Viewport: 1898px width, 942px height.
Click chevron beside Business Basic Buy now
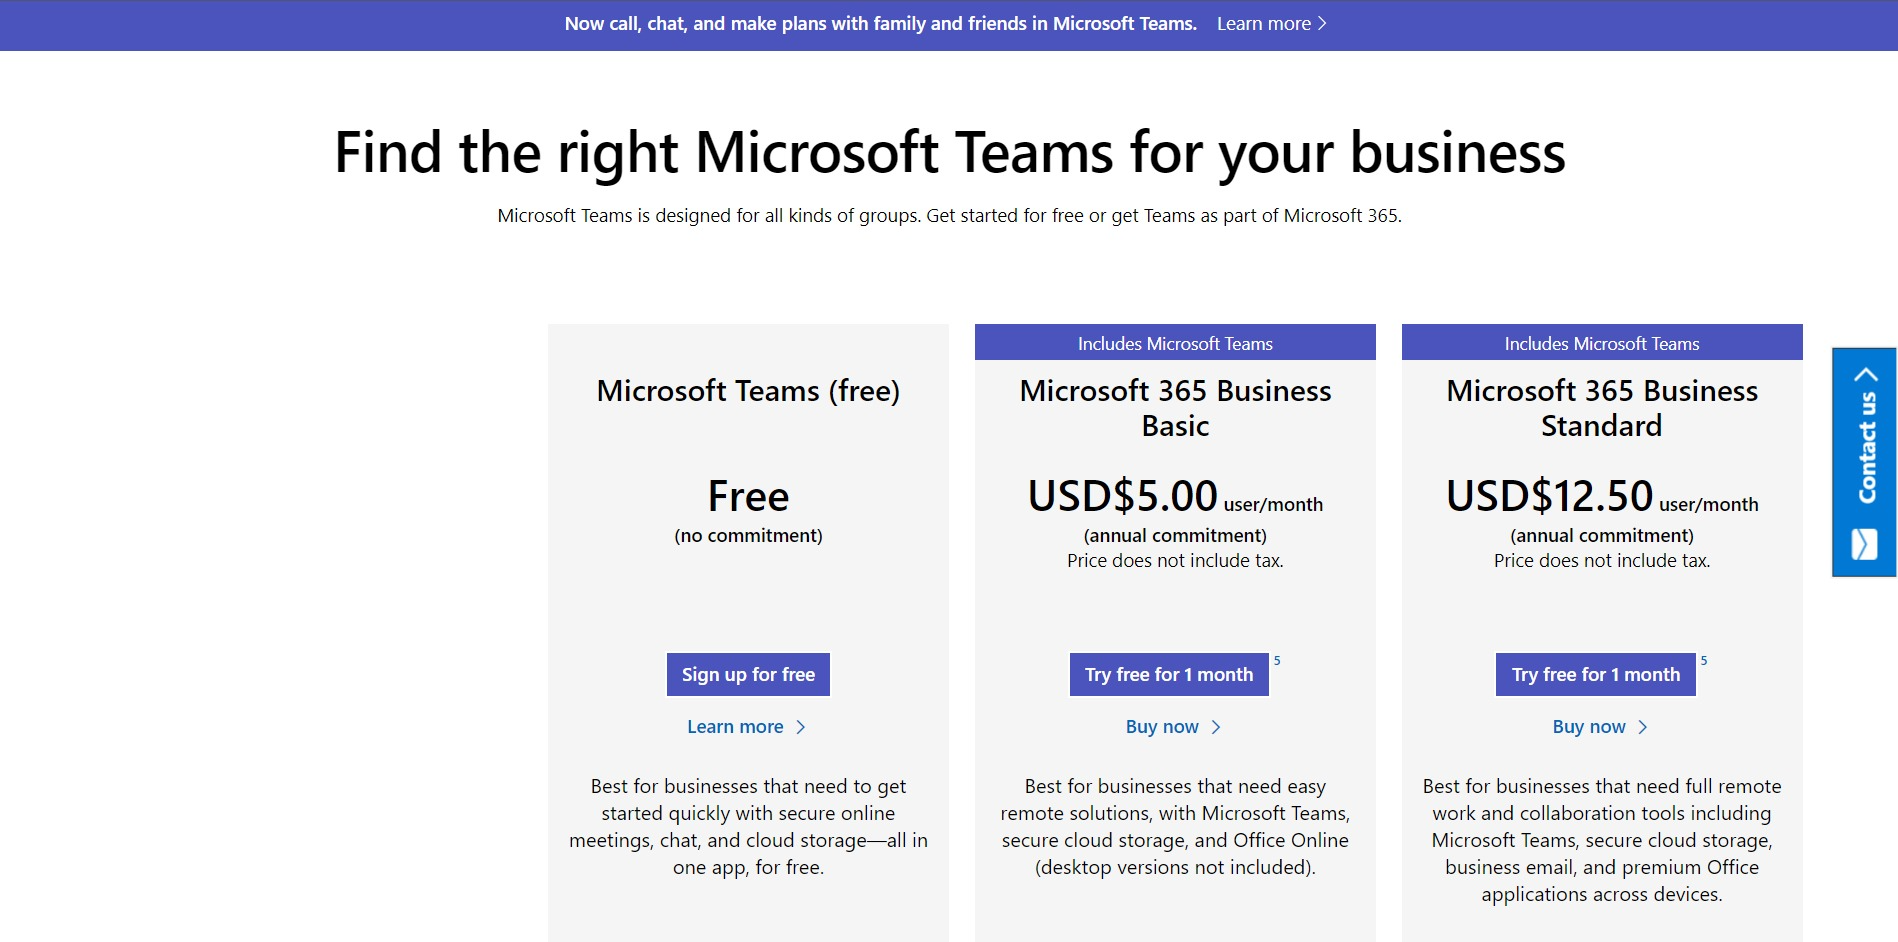(x=1216, y=727)
